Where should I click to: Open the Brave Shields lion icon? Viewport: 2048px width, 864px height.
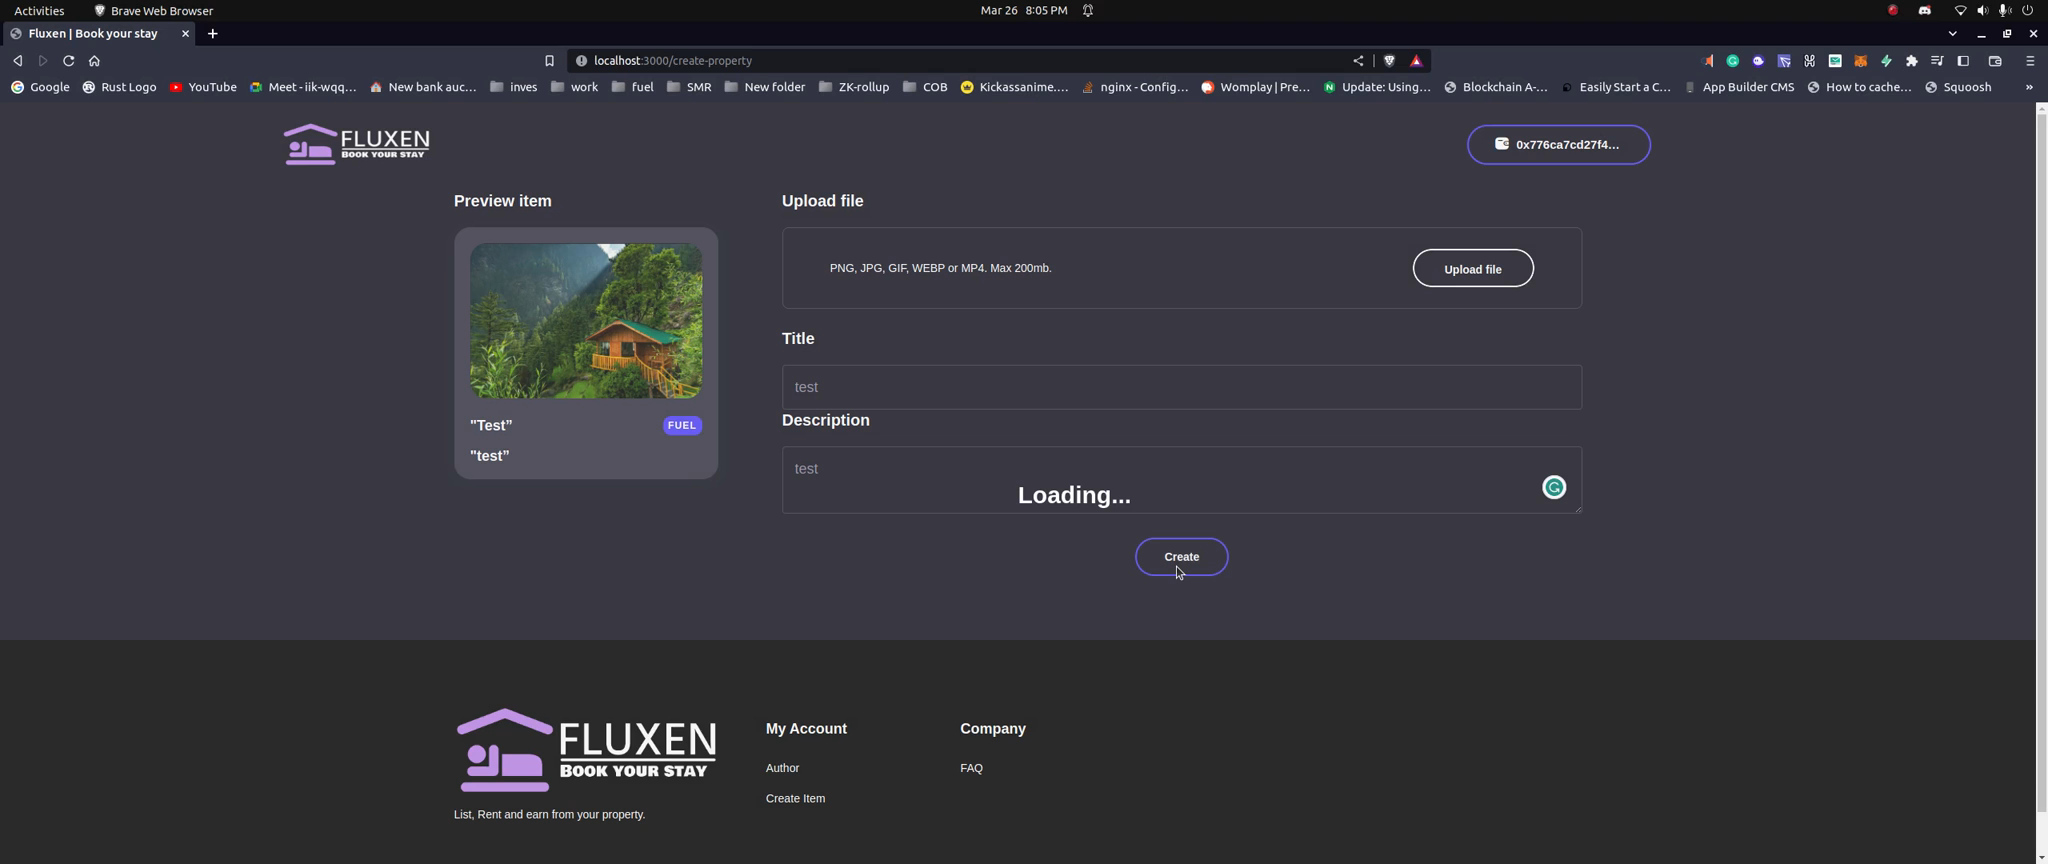pos(1389,61)
